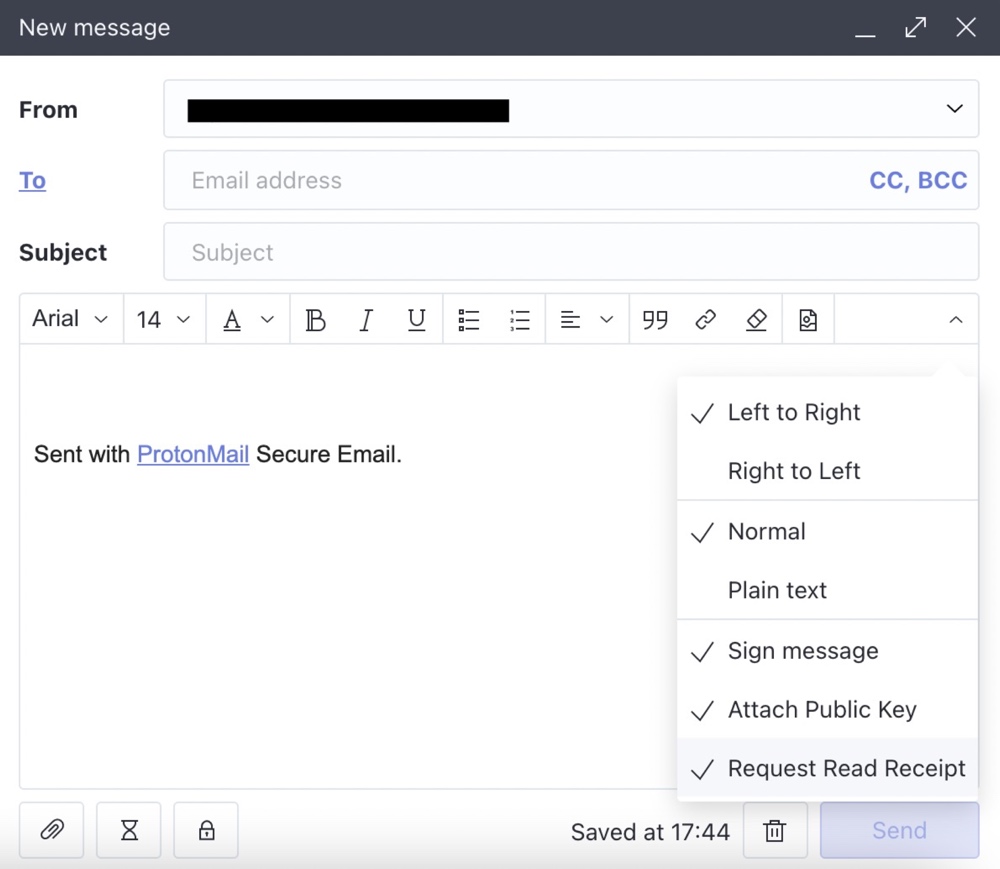1000x869 pixels.
Task: Set message expiration with the hourglass
Action: [x=129, y=830]
